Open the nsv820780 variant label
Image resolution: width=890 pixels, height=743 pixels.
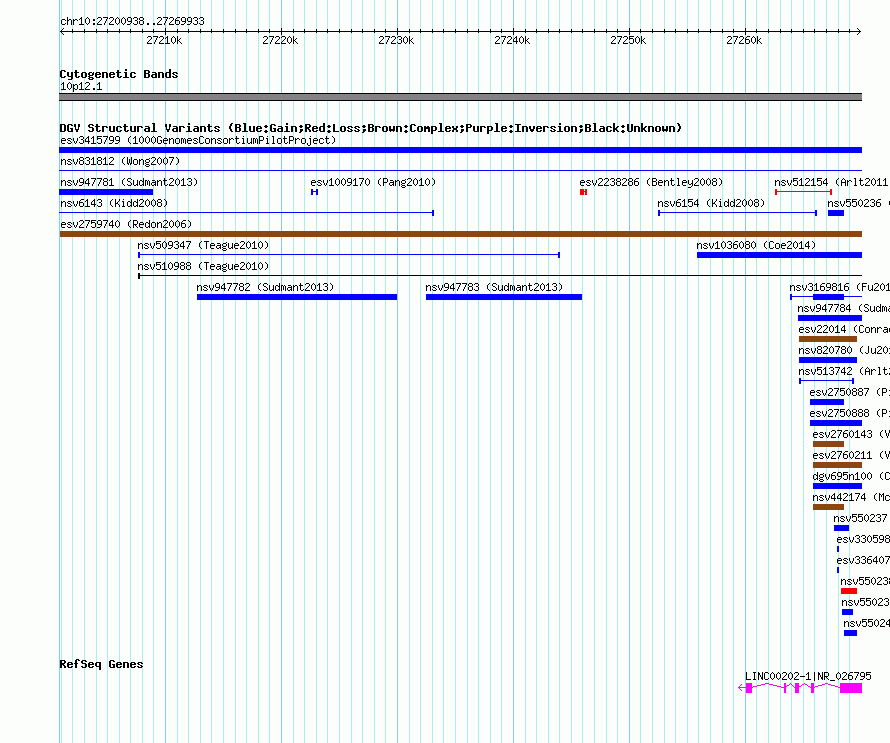point(844,350)
